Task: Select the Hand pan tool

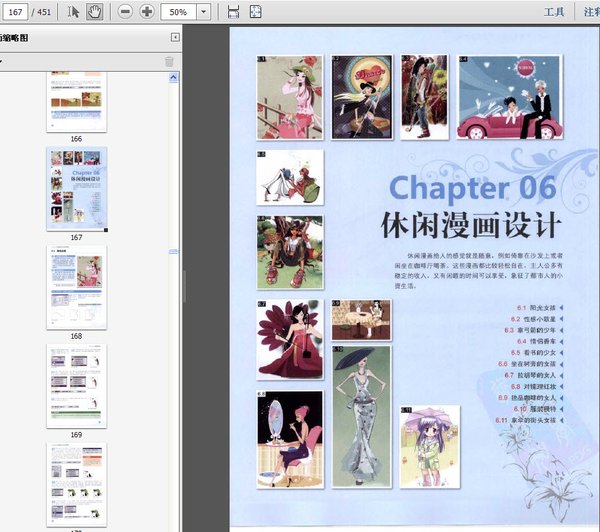Action: (94, 12)
